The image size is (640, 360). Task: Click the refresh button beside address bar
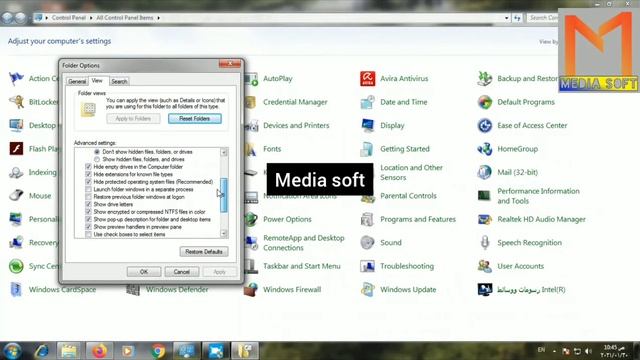pyautogui.click(x=517, y=18)
